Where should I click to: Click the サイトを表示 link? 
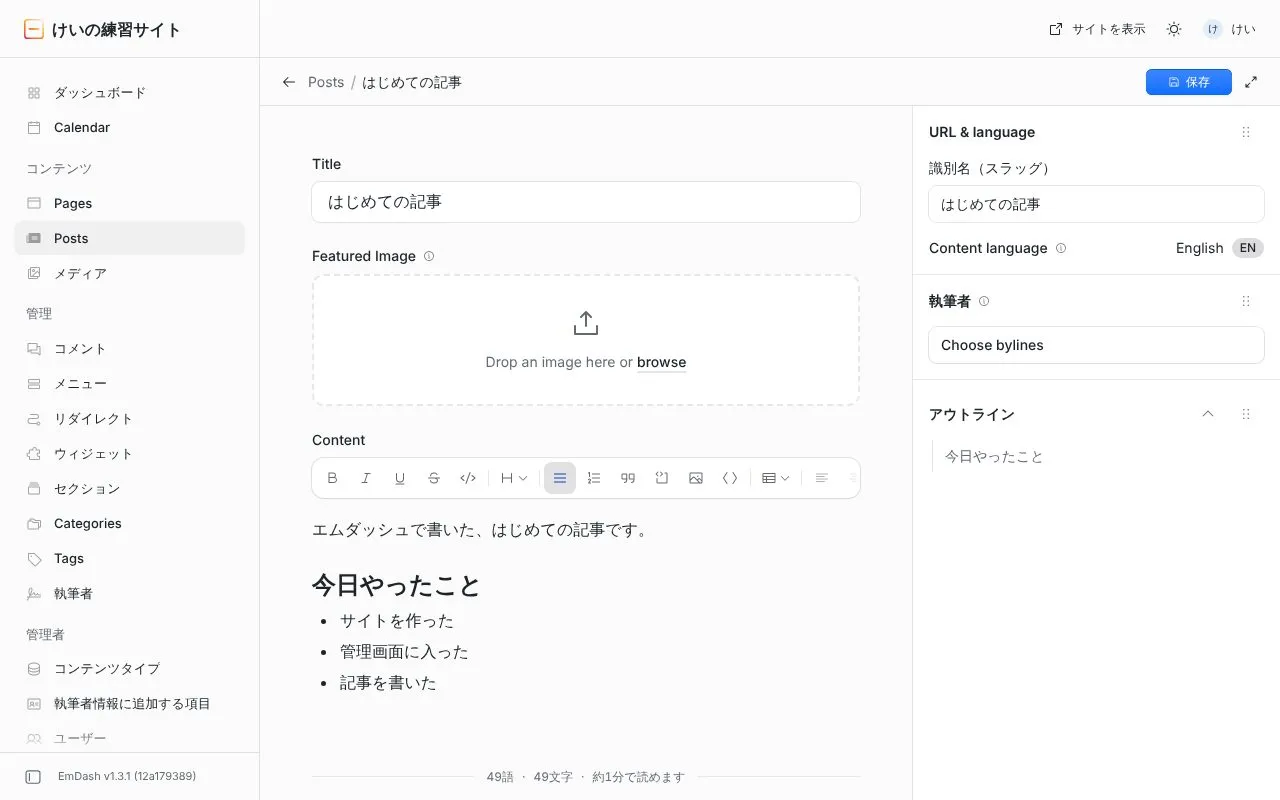1097,29
